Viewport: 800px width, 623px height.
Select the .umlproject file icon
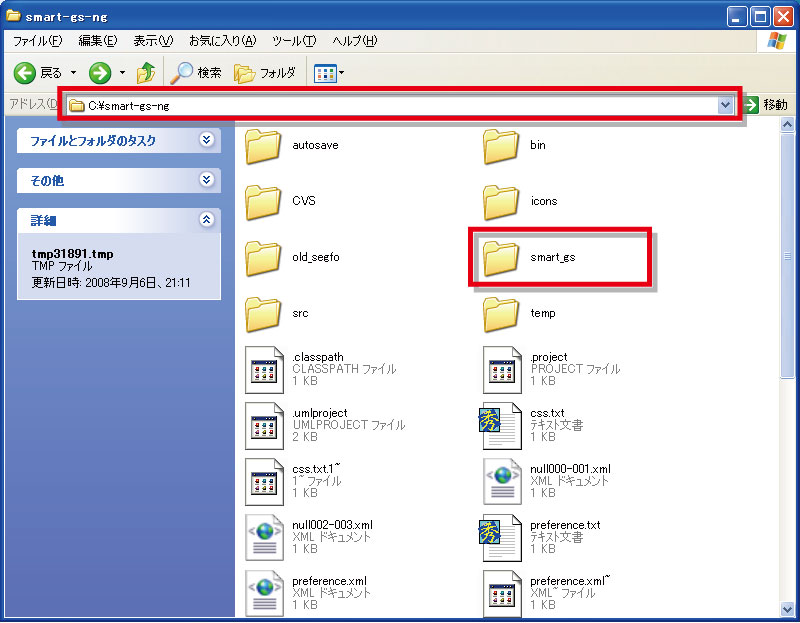264,426
